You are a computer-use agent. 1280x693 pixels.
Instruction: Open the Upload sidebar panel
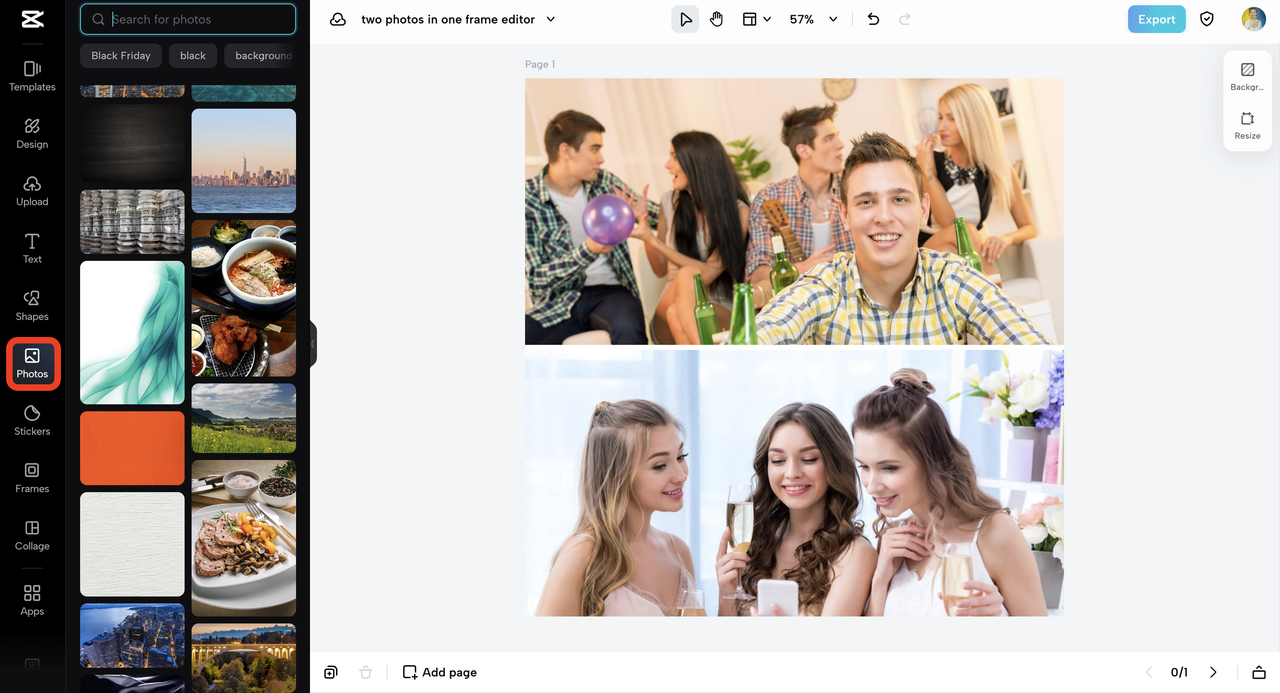[x=32, y=191]
